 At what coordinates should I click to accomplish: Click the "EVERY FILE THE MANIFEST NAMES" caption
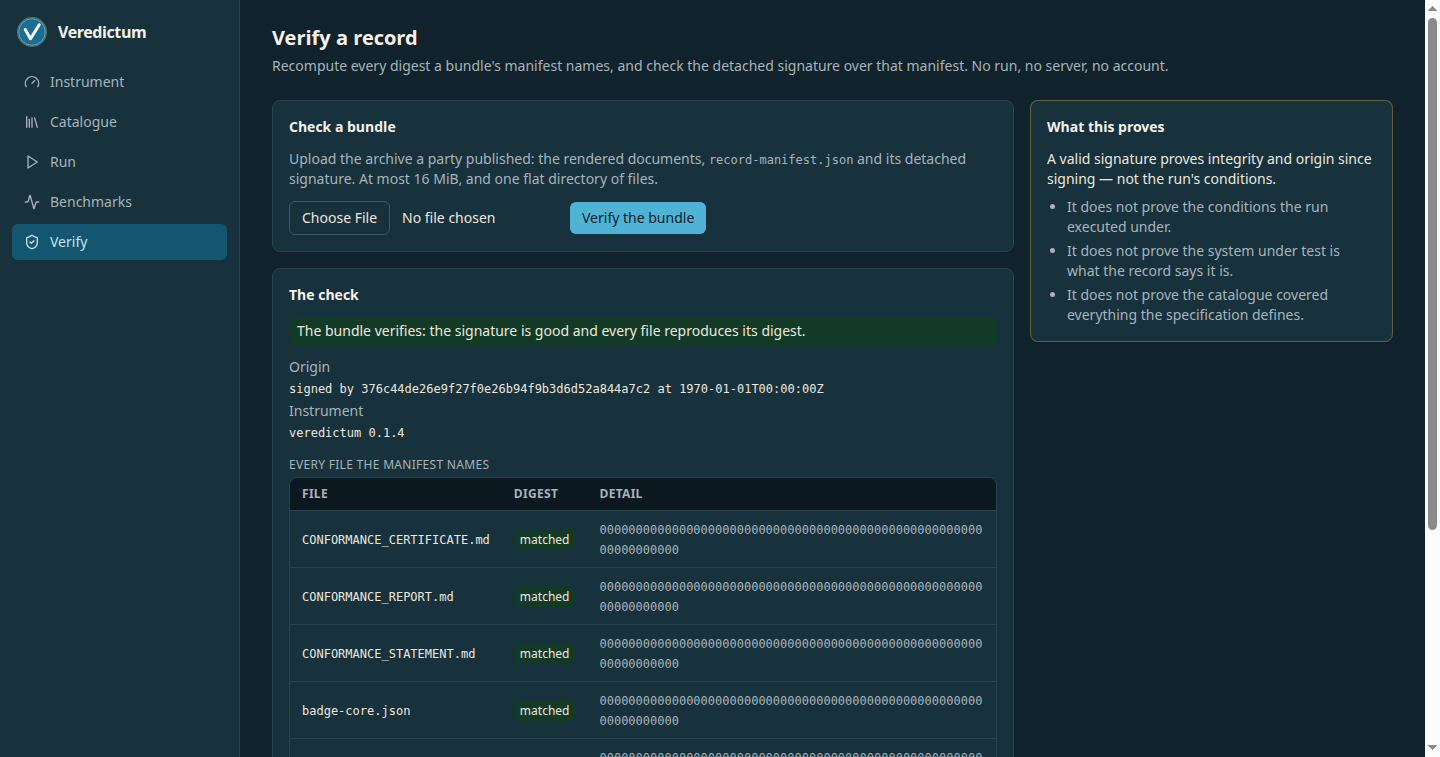pyautogui.click(x=389, y=465)
